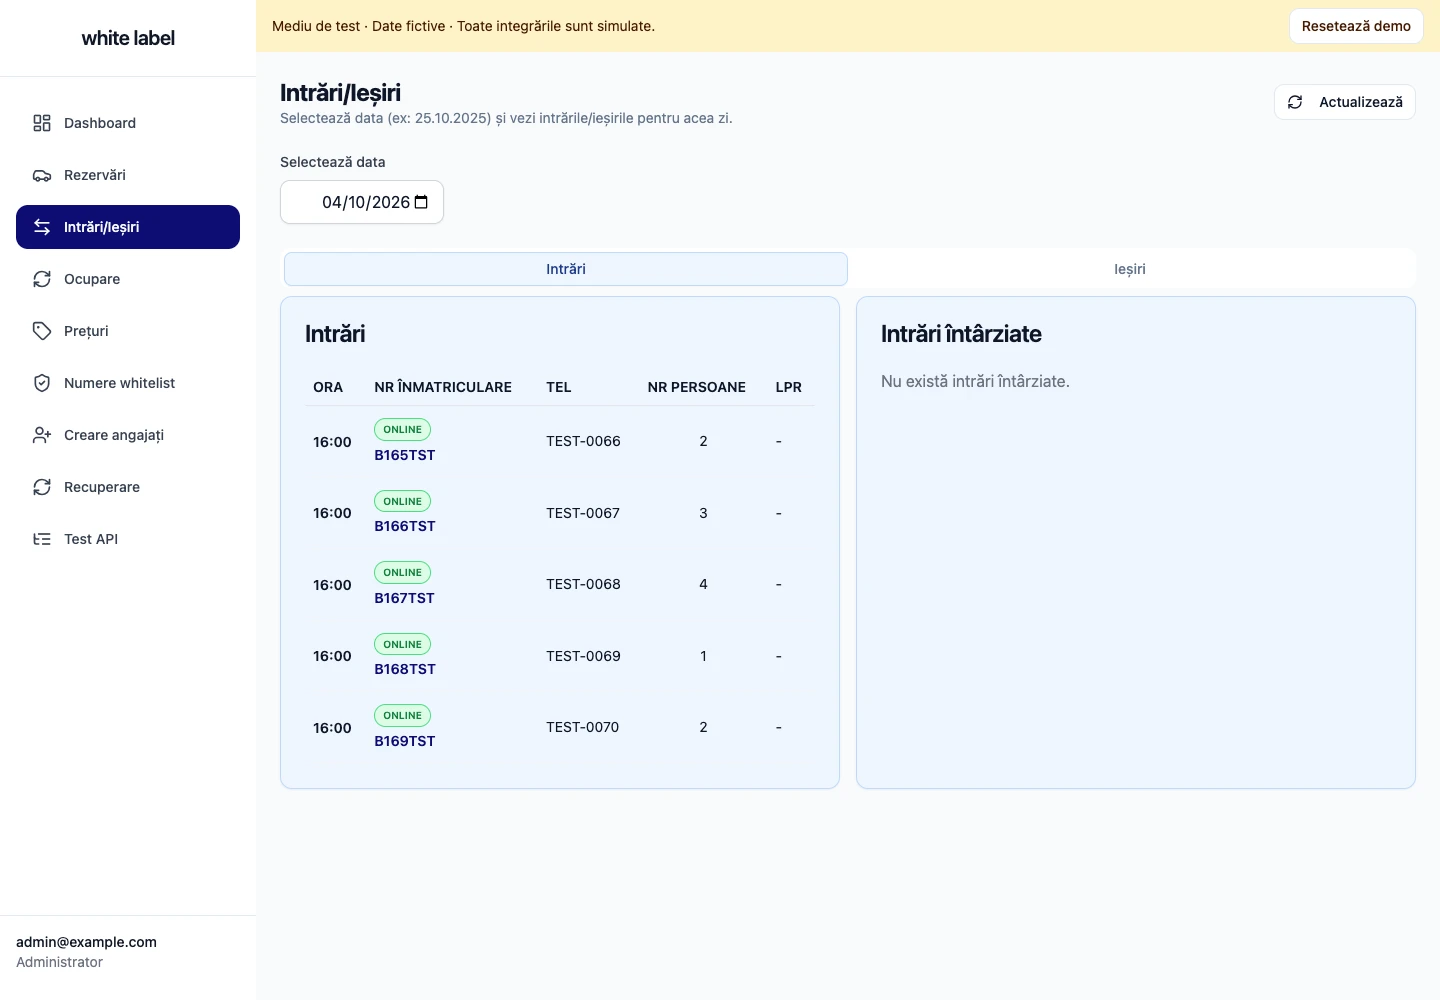
Task: Open the Ocupare sidebar item
Action: (x=128, y=279)
